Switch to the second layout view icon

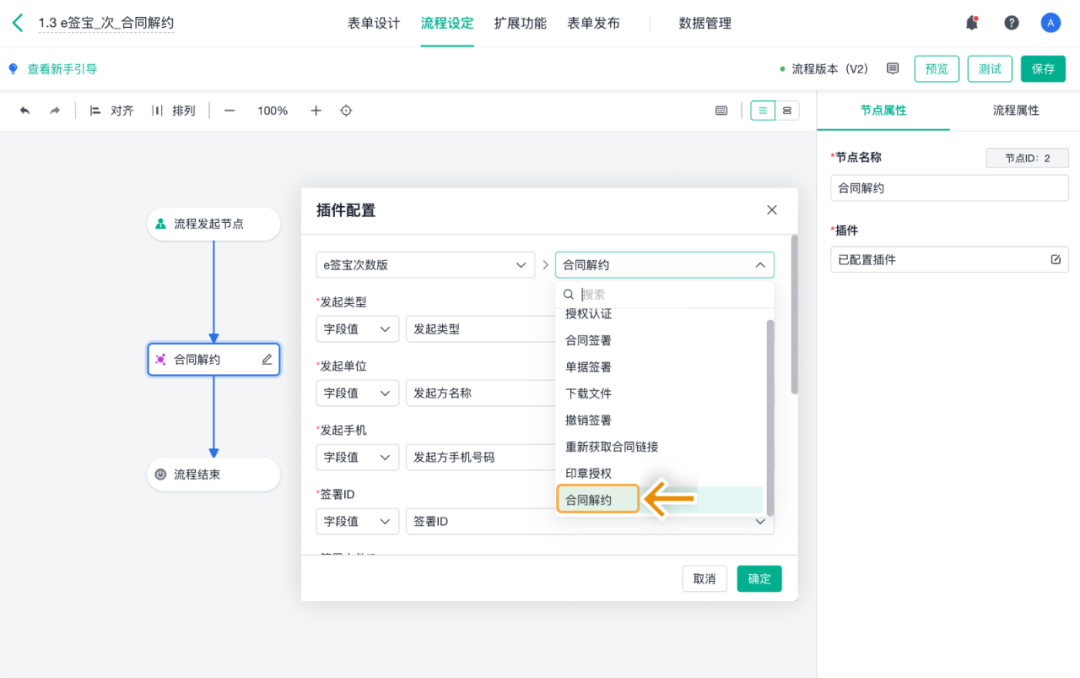(x=787, y=110)
